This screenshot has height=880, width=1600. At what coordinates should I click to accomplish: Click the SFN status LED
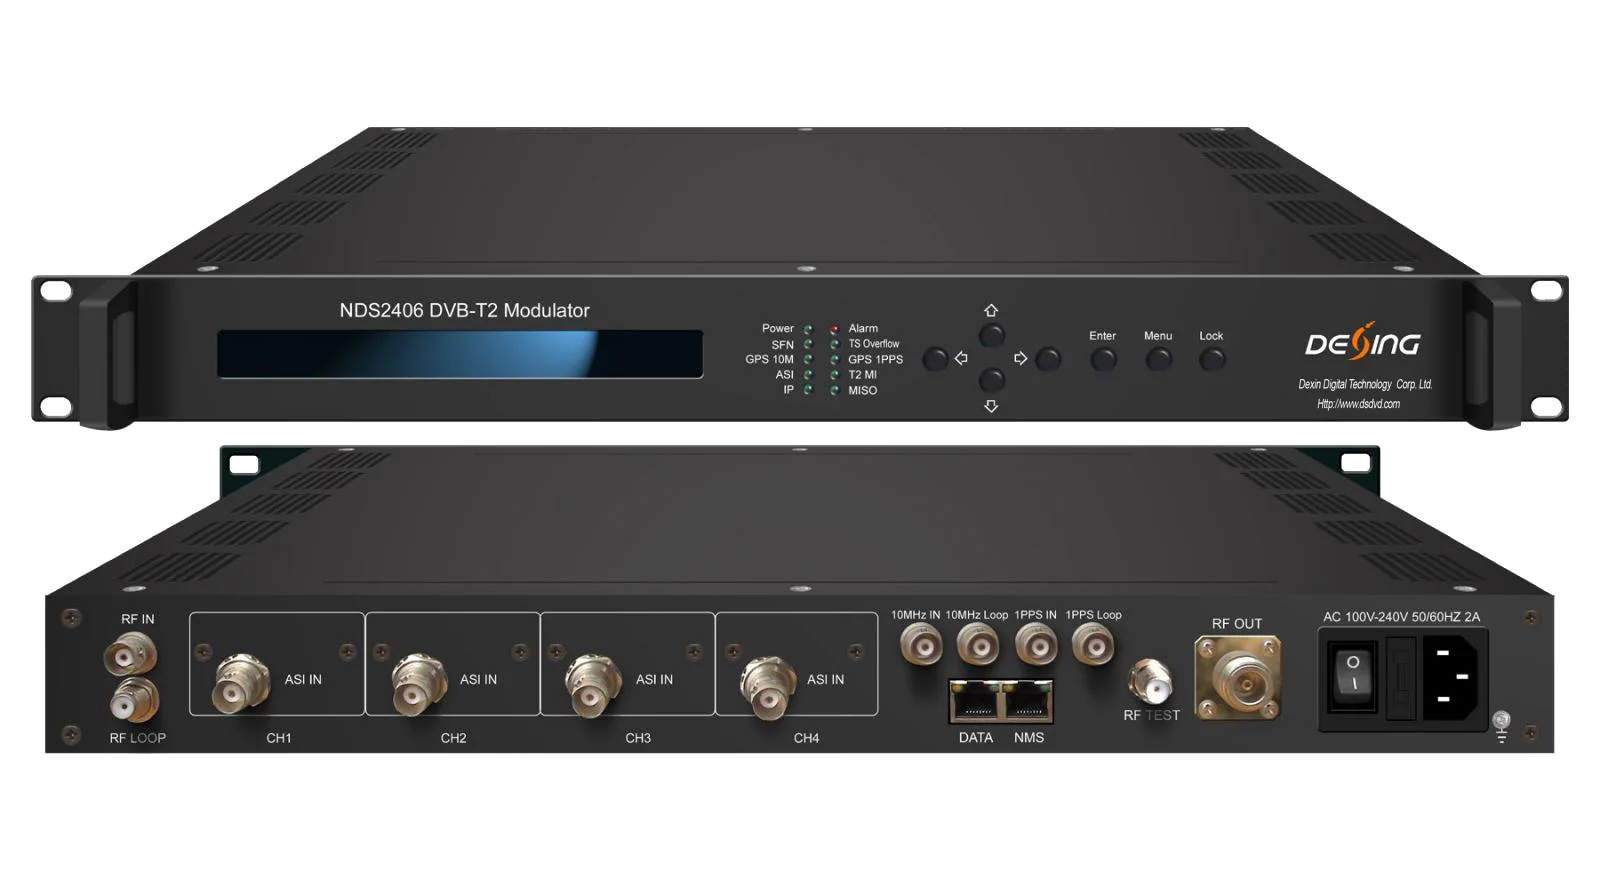coord(808,344)
